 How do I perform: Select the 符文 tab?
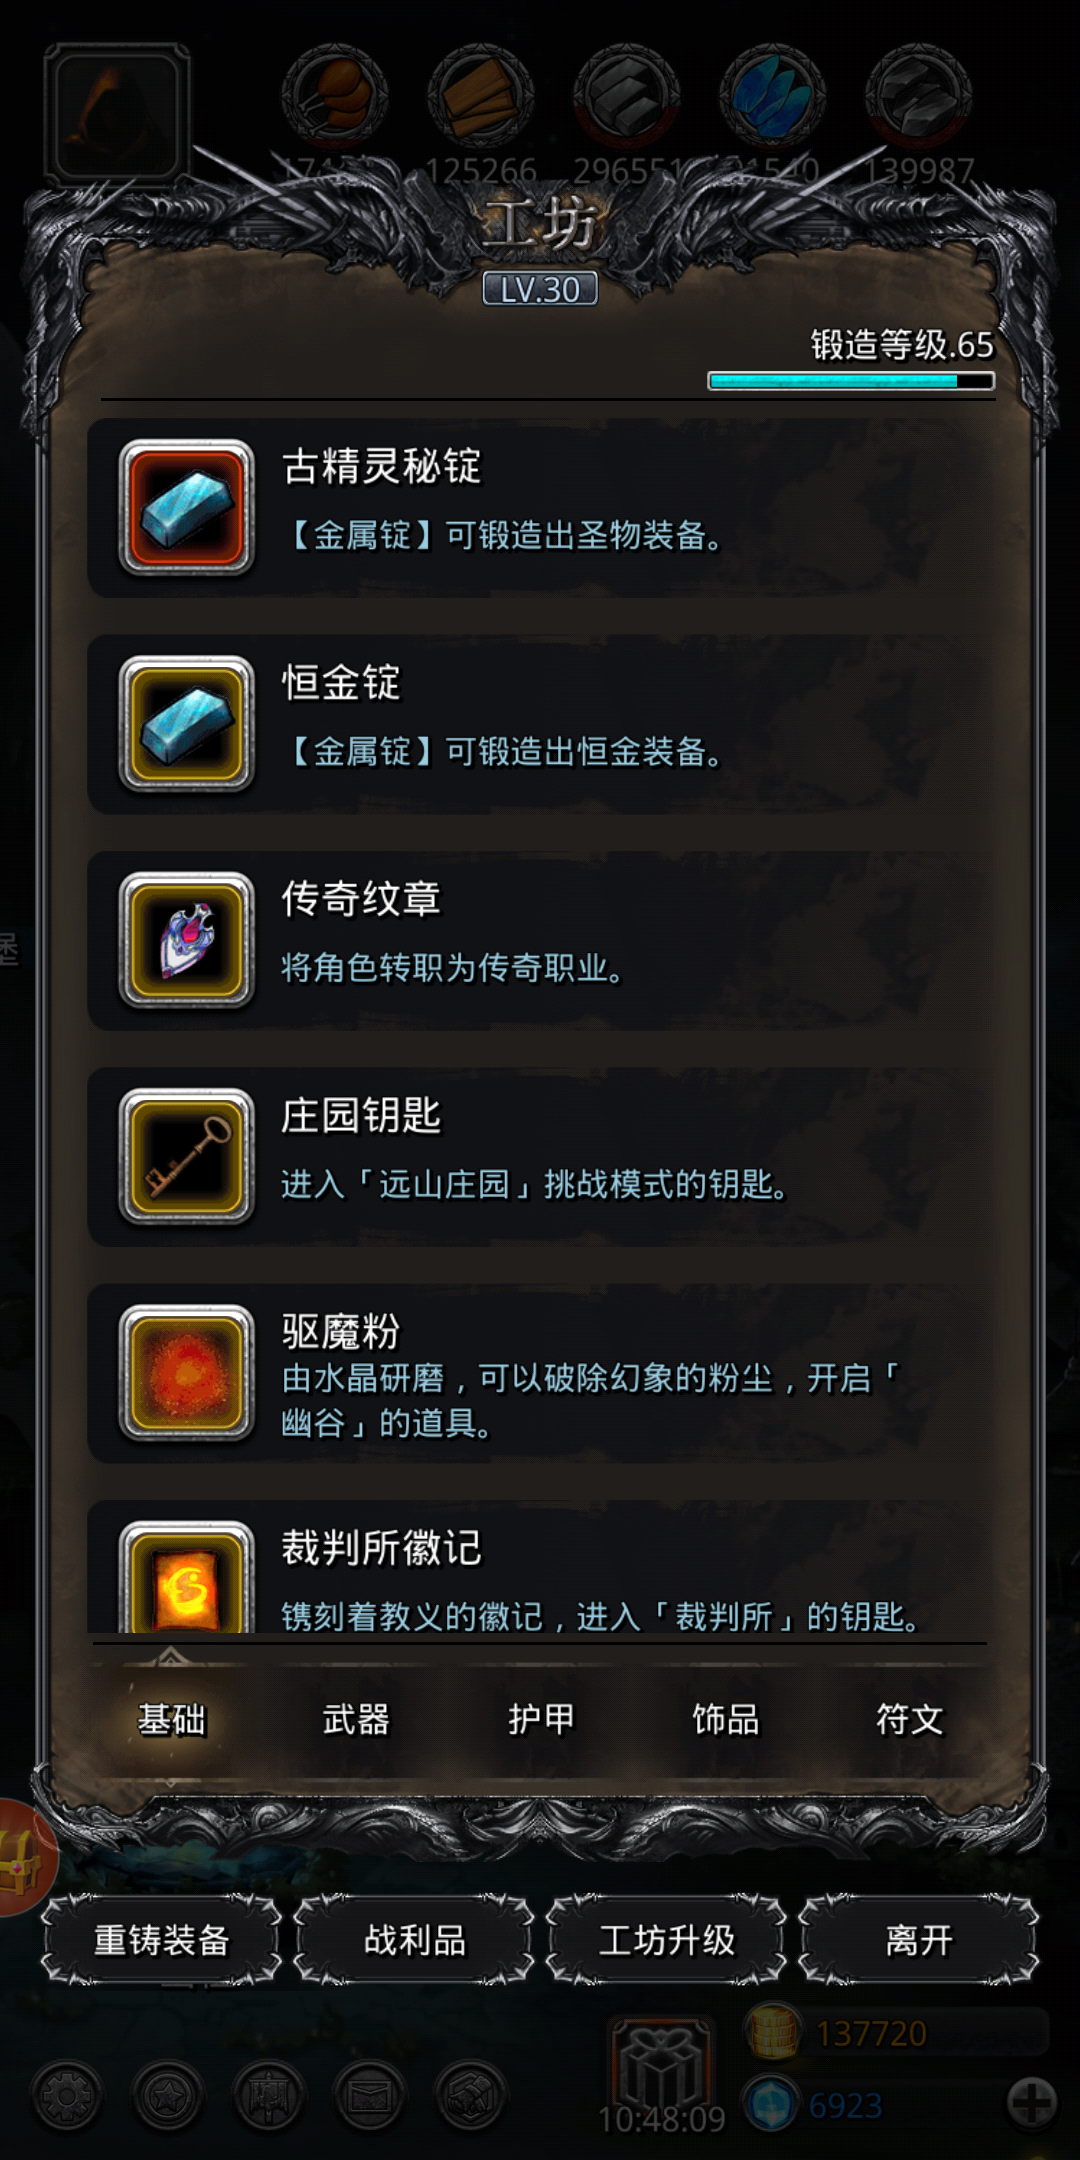tap(910, 1720)
